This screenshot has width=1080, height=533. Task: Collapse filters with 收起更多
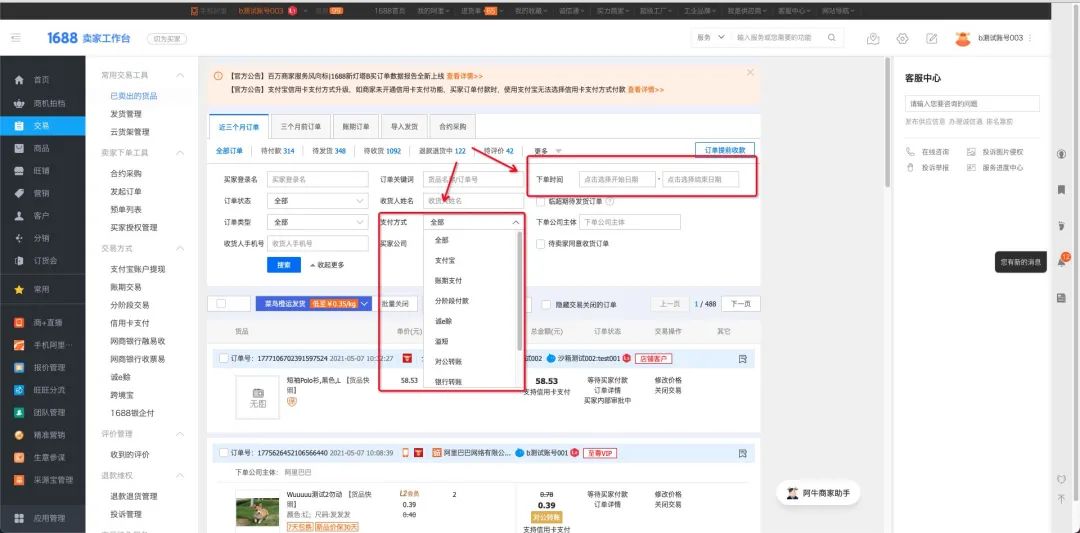(x=327, y=265)
